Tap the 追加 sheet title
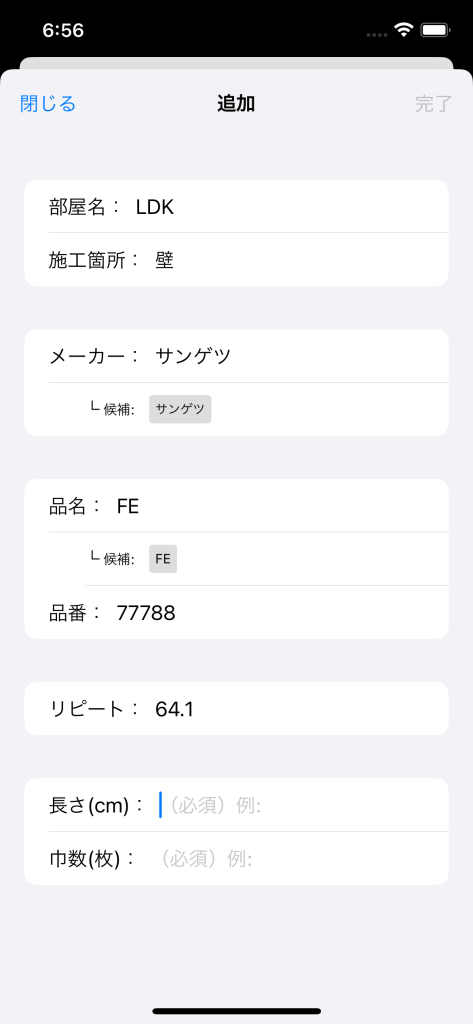Image resolution: width=473 pixels, height=1024 pixels. (x=236, y=104)
